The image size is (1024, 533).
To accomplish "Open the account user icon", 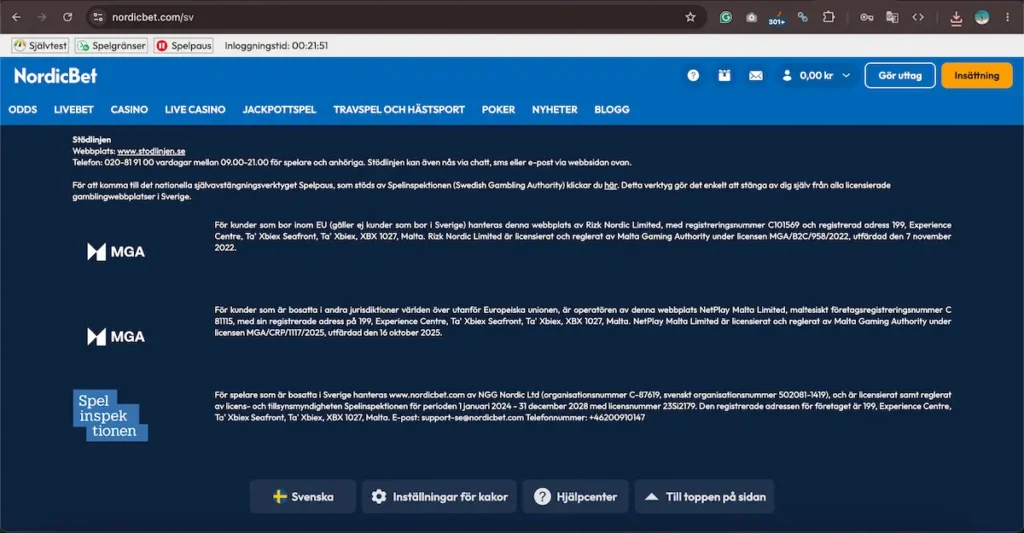I will pos(787,76).
